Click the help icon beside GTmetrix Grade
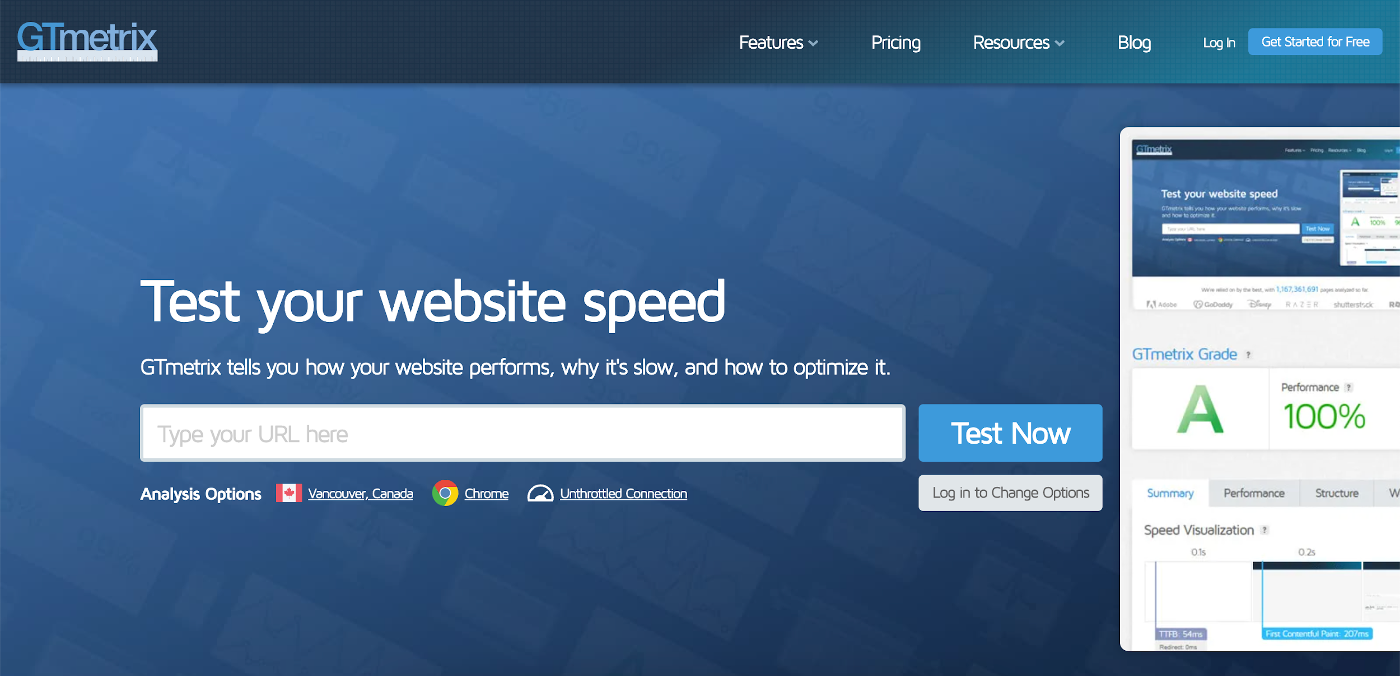1400x676 pixels. click(x=1248, y=355)
